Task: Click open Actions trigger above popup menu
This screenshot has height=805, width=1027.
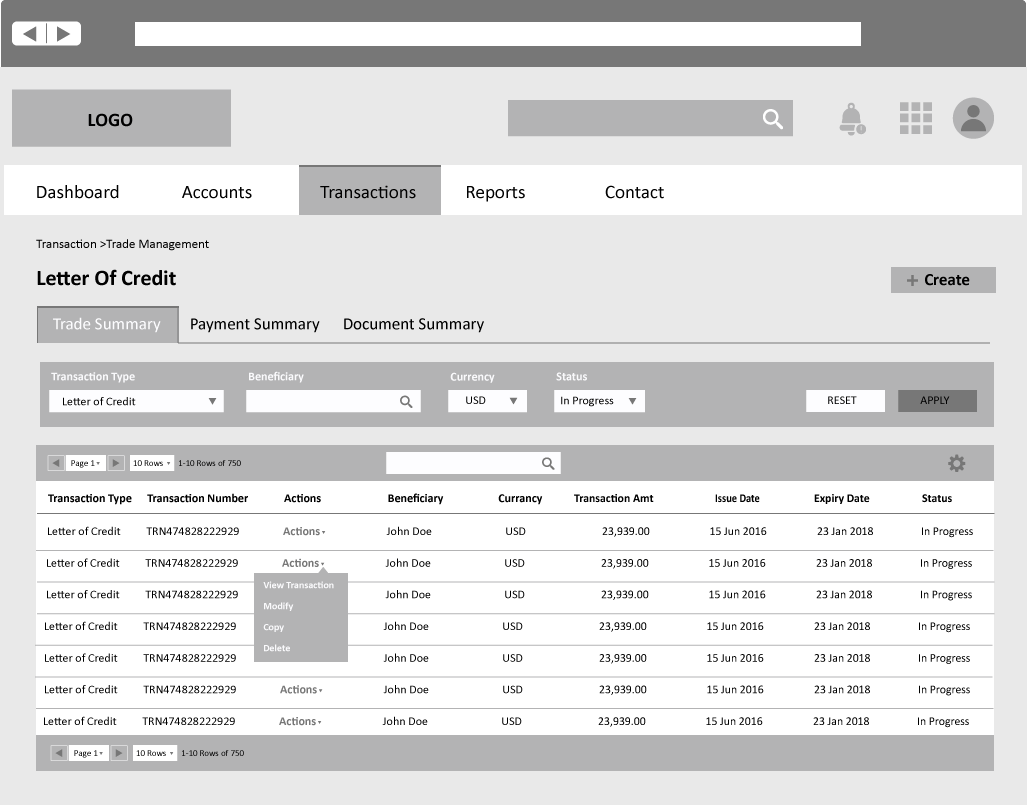Action: tap(303, 563)
